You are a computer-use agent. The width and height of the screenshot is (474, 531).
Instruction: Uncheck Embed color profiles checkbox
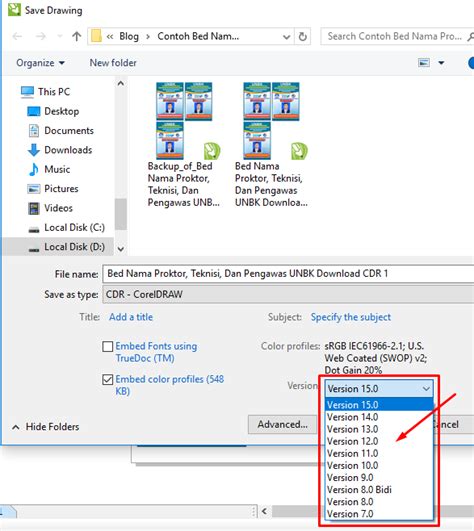[108, 379]
